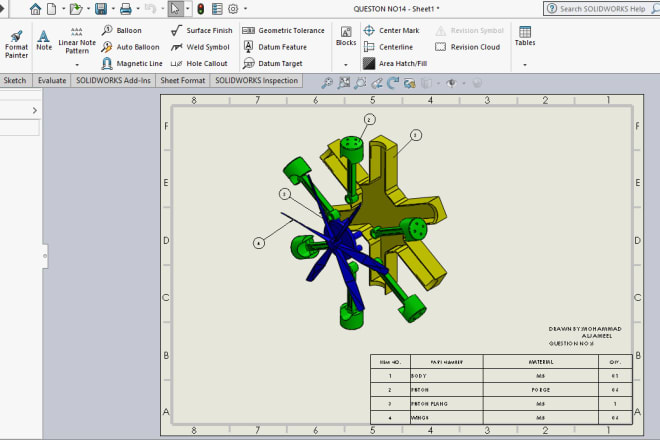
Task: Choose the Linear Note Pattern tool
Action: coord(77,40)
